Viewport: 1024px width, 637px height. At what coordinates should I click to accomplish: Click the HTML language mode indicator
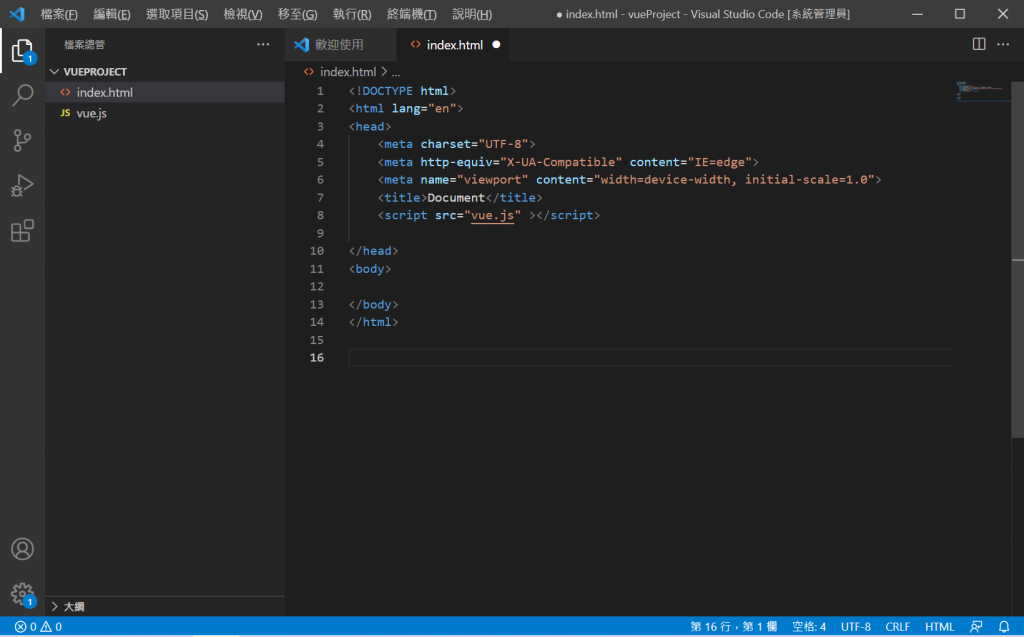[939, 627]
